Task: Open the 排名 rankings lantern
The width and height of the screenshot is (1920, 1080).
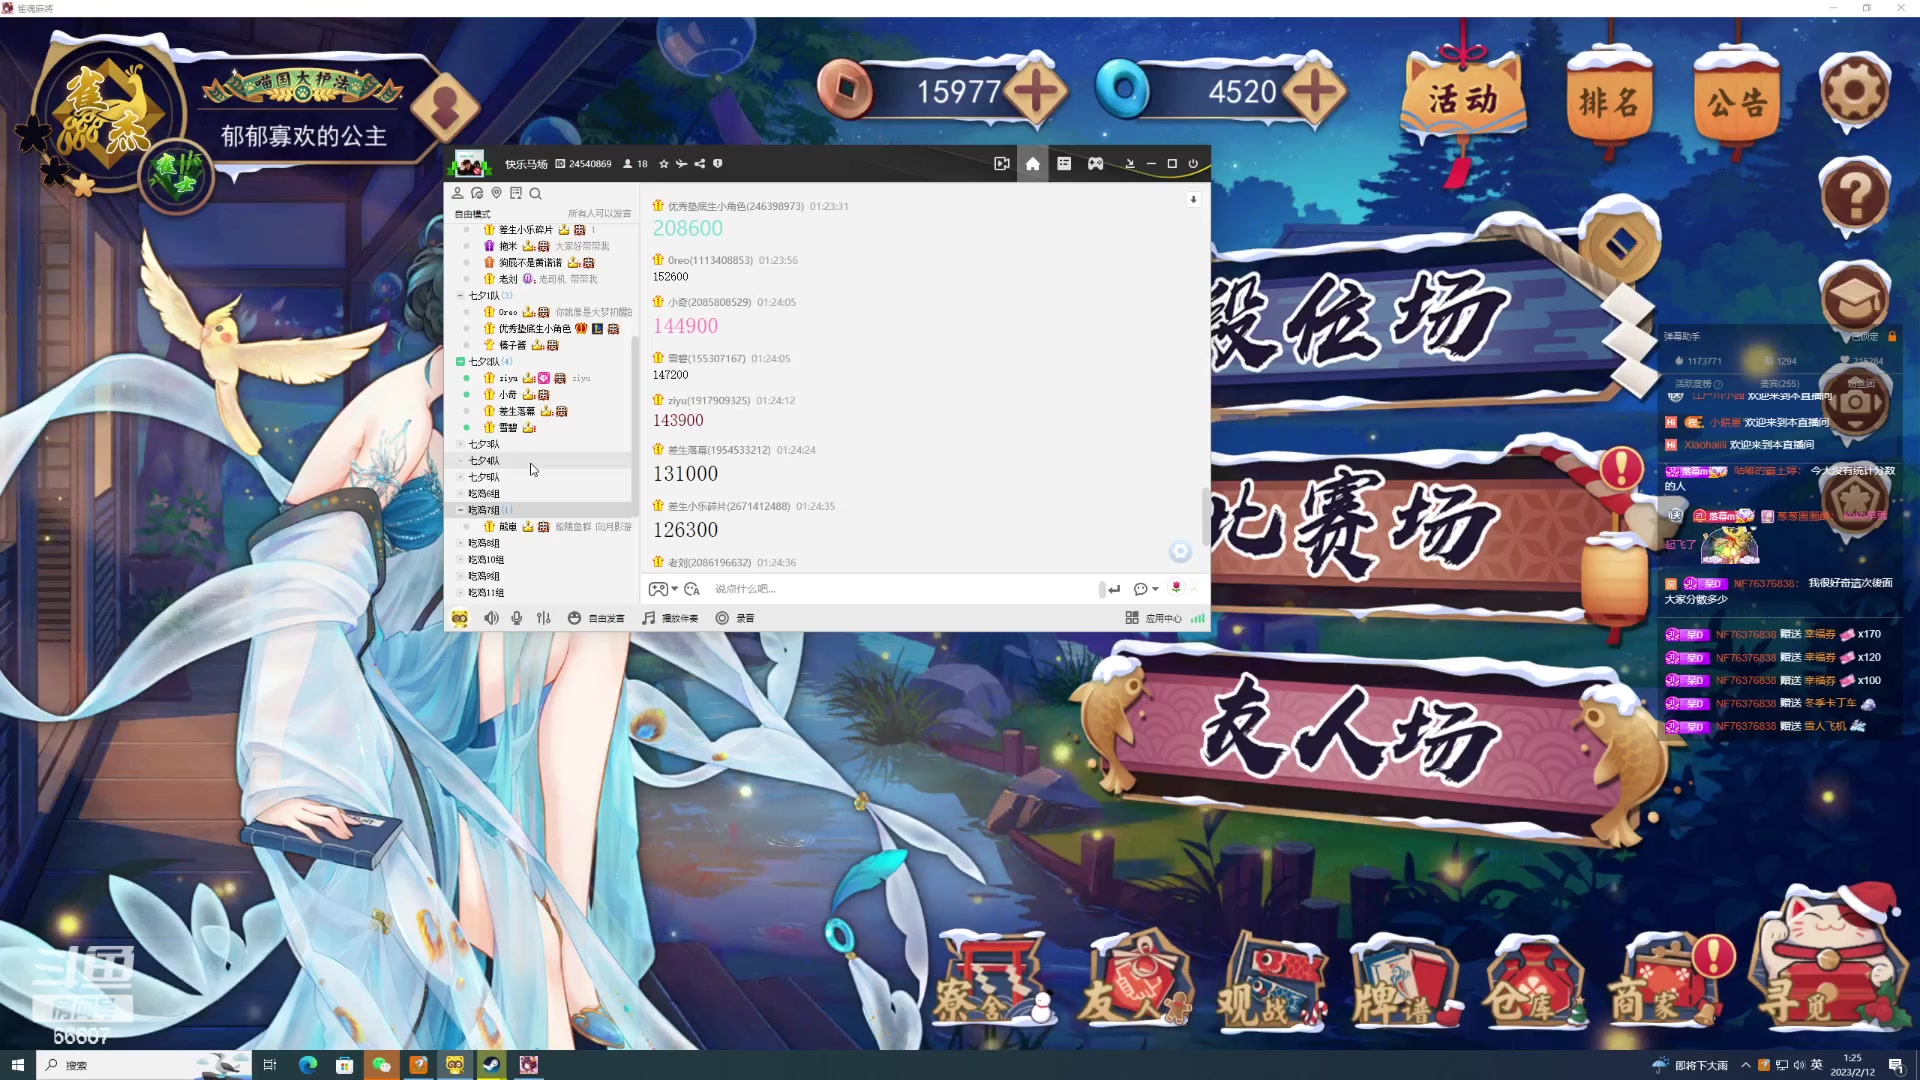Action: pos(1608,102)
